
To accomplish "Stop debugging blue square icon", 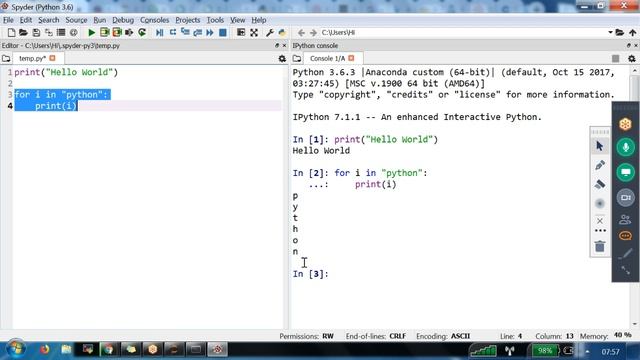I will [x=222, y=33].
